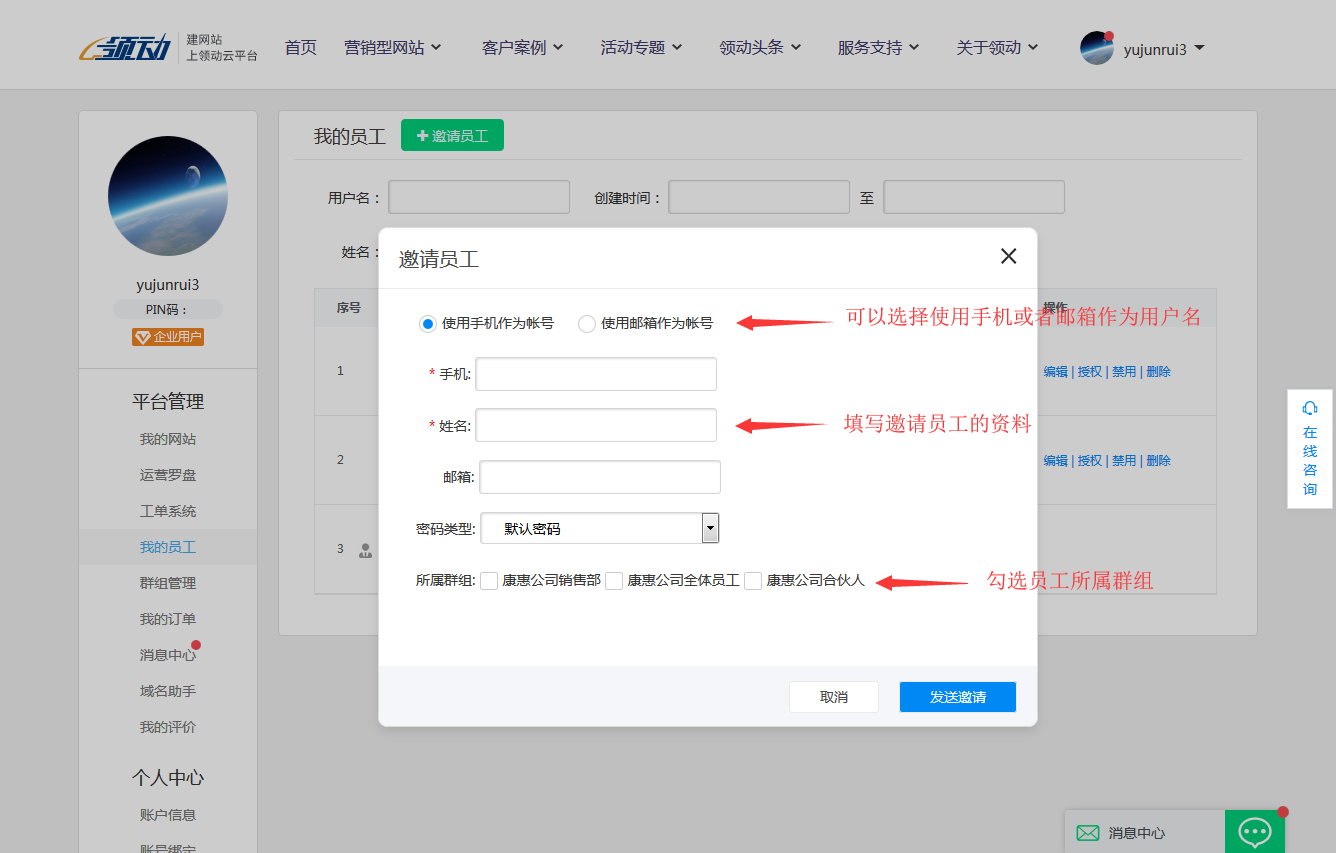Open the 密码类型 dropdown
Screen dimensions: 1336x853
click(x=710, y=527)
